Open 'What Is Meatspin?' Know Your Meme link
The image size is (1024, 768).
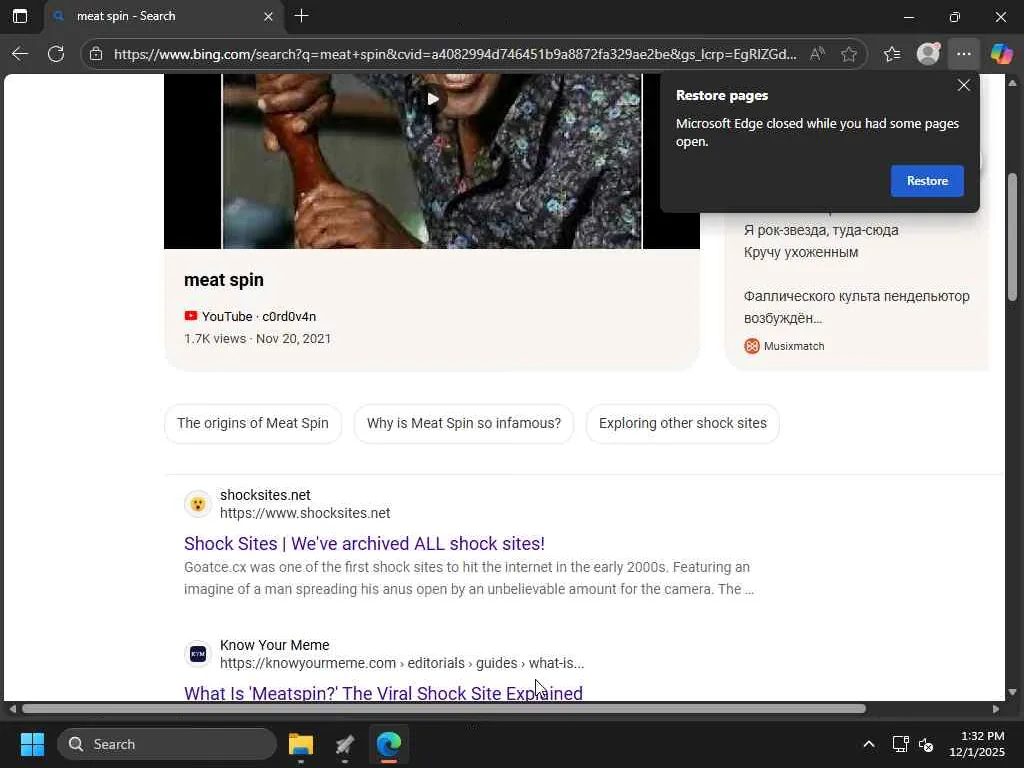click(383, 692)
